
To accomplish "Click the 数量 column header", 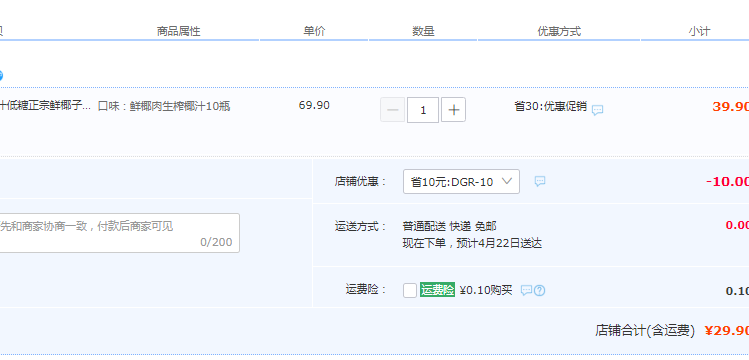I will (x=423, y=32).
